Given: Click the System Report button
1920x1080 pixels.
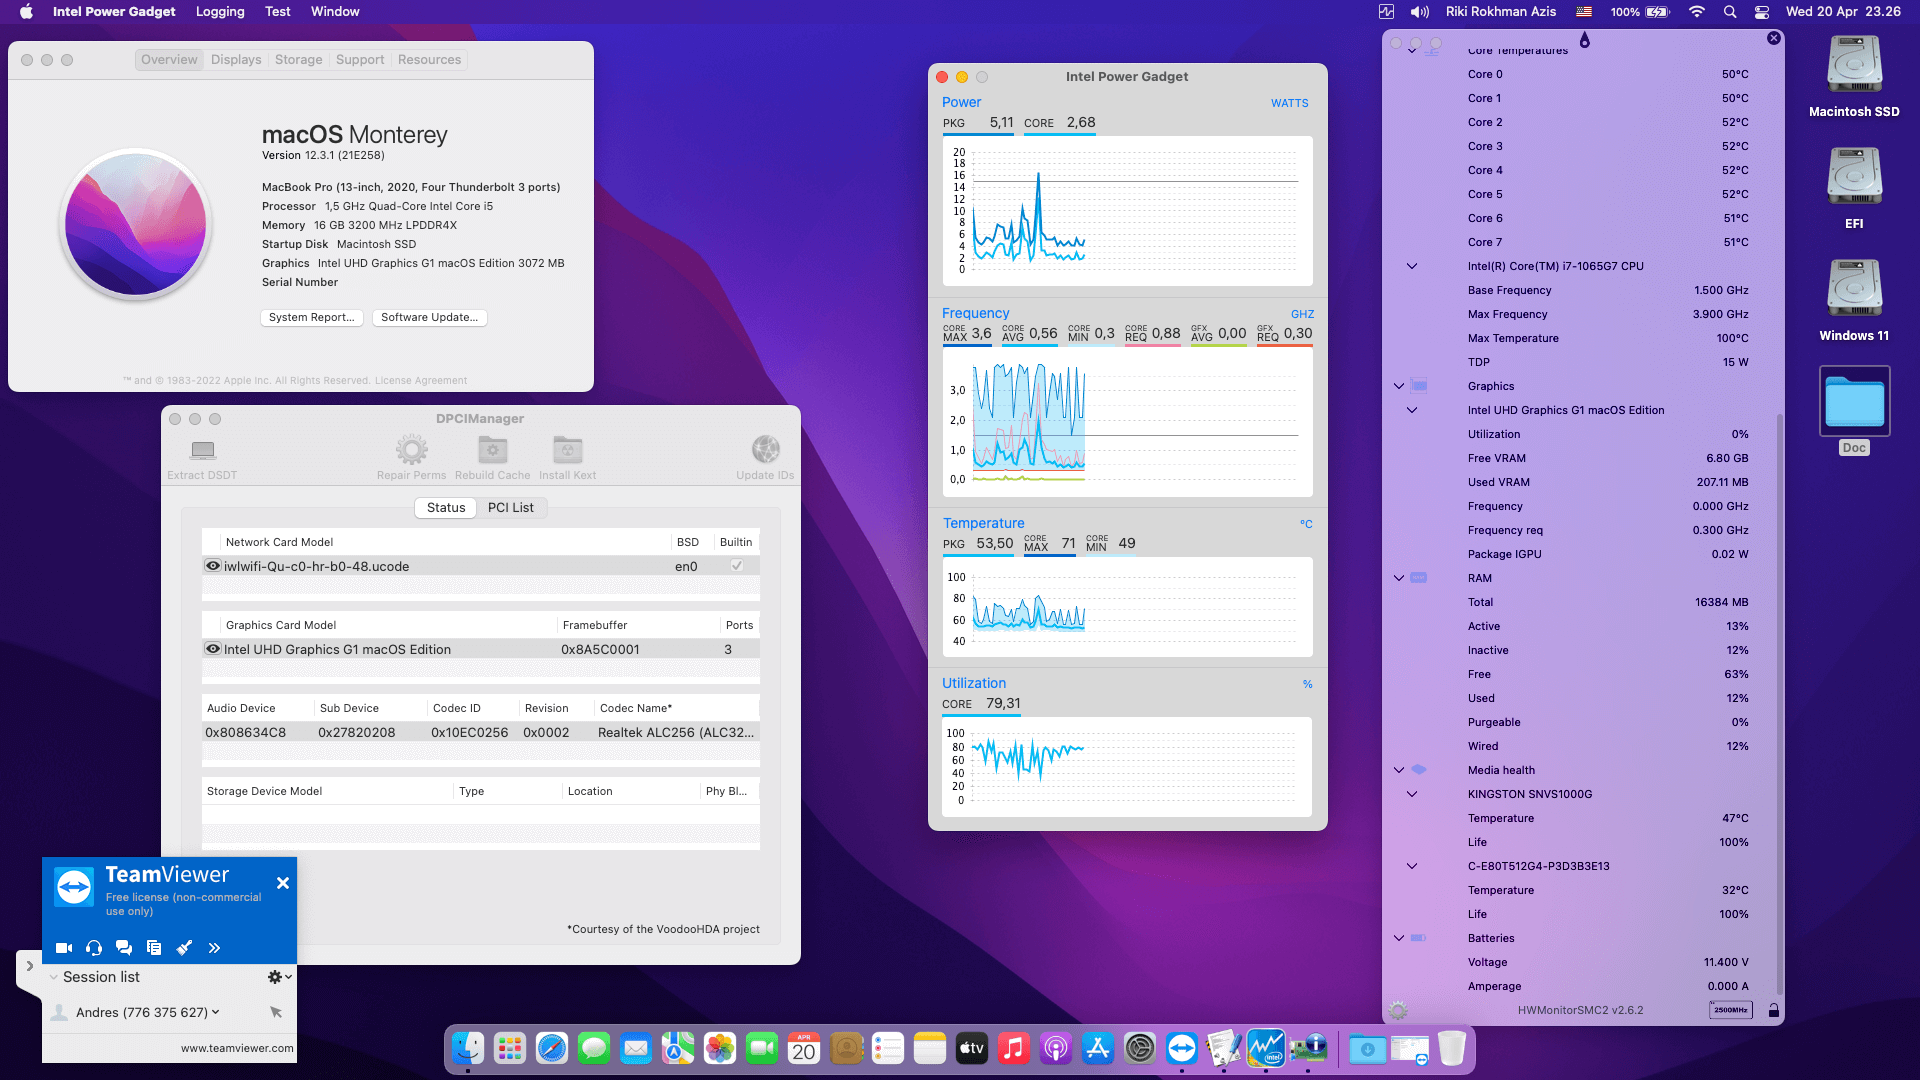Looking at the screenshot, I should (311, 318).
